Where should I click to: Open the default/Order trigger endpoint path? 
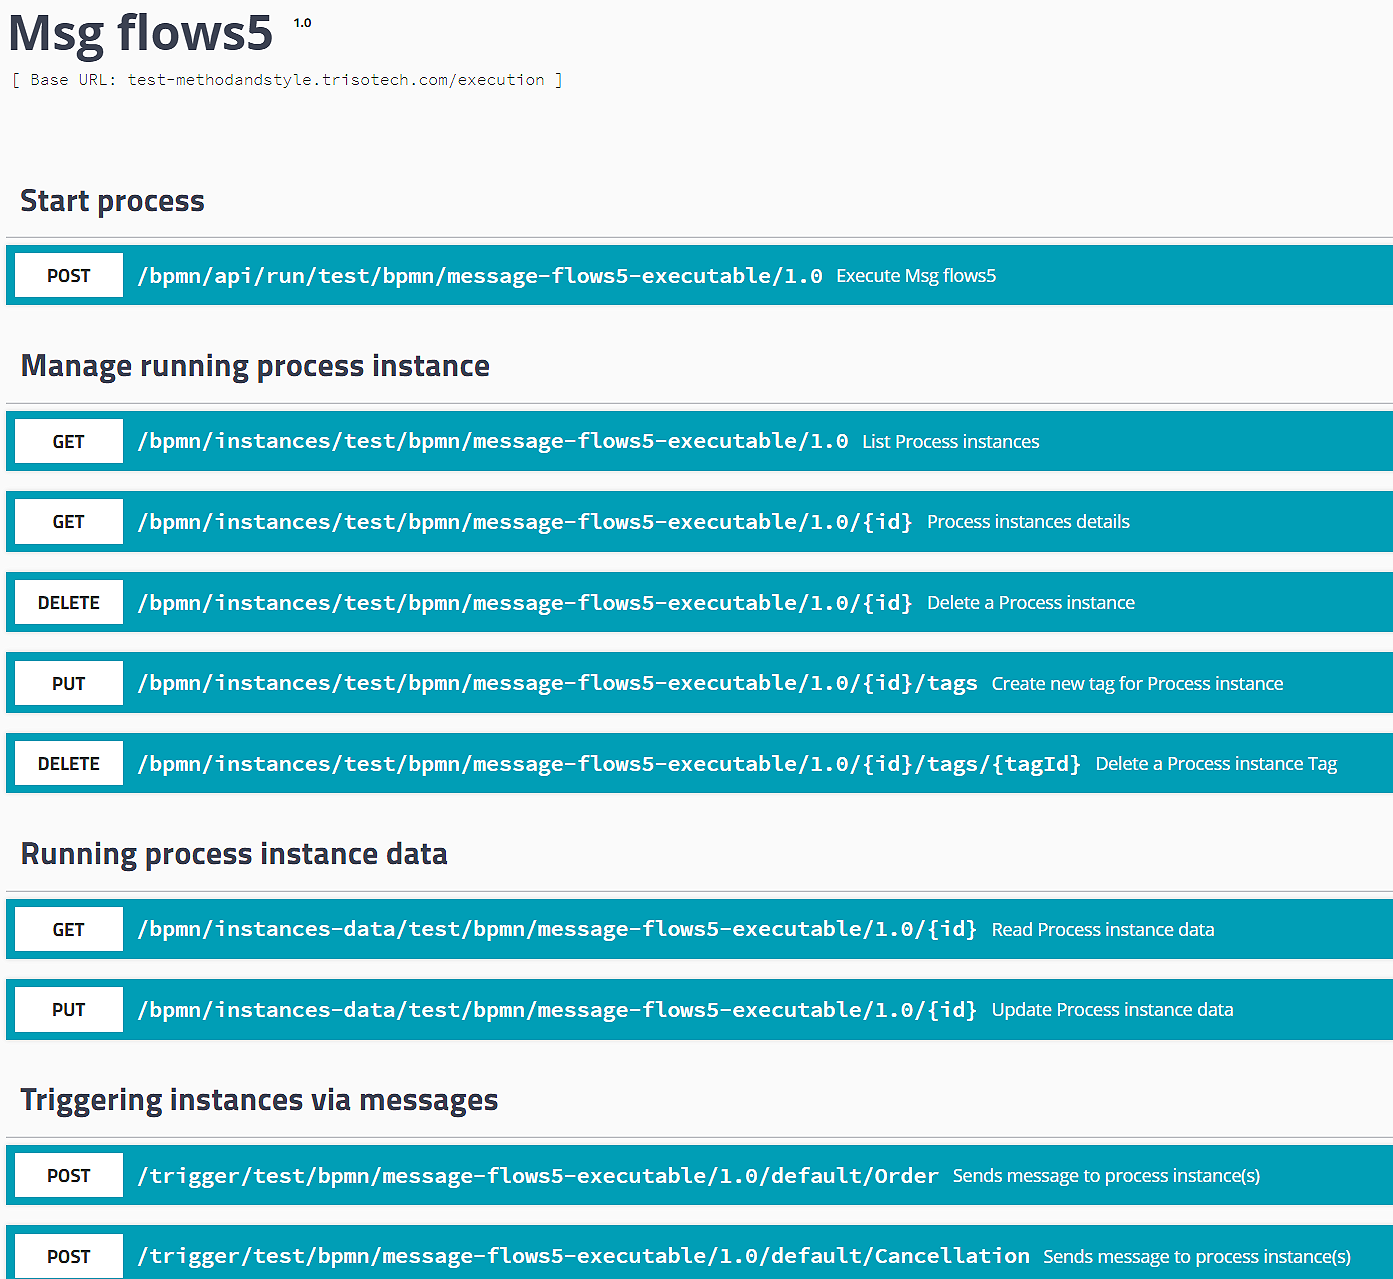[x=537, y=1176]
